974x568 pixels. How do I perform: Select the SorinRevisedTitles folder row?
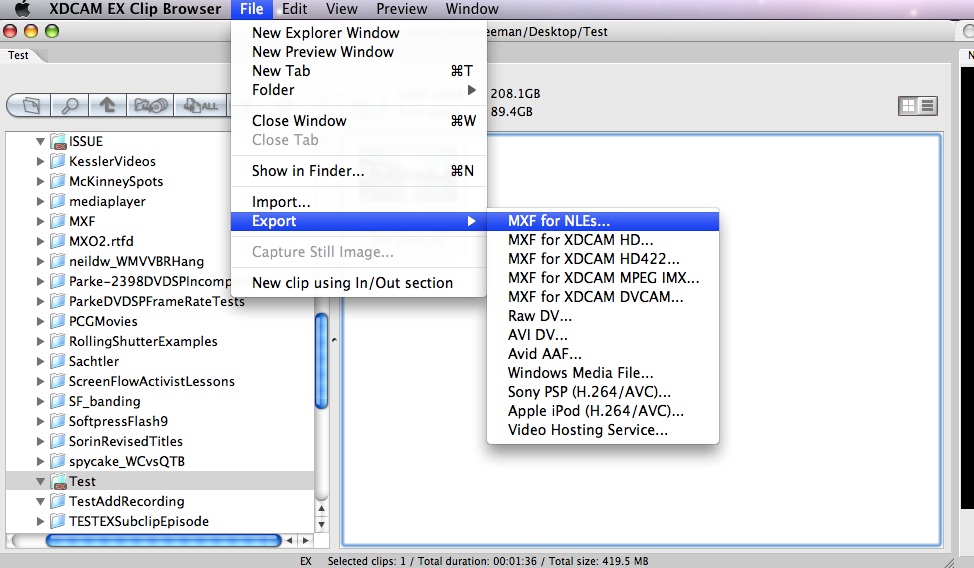pos(160,441)
